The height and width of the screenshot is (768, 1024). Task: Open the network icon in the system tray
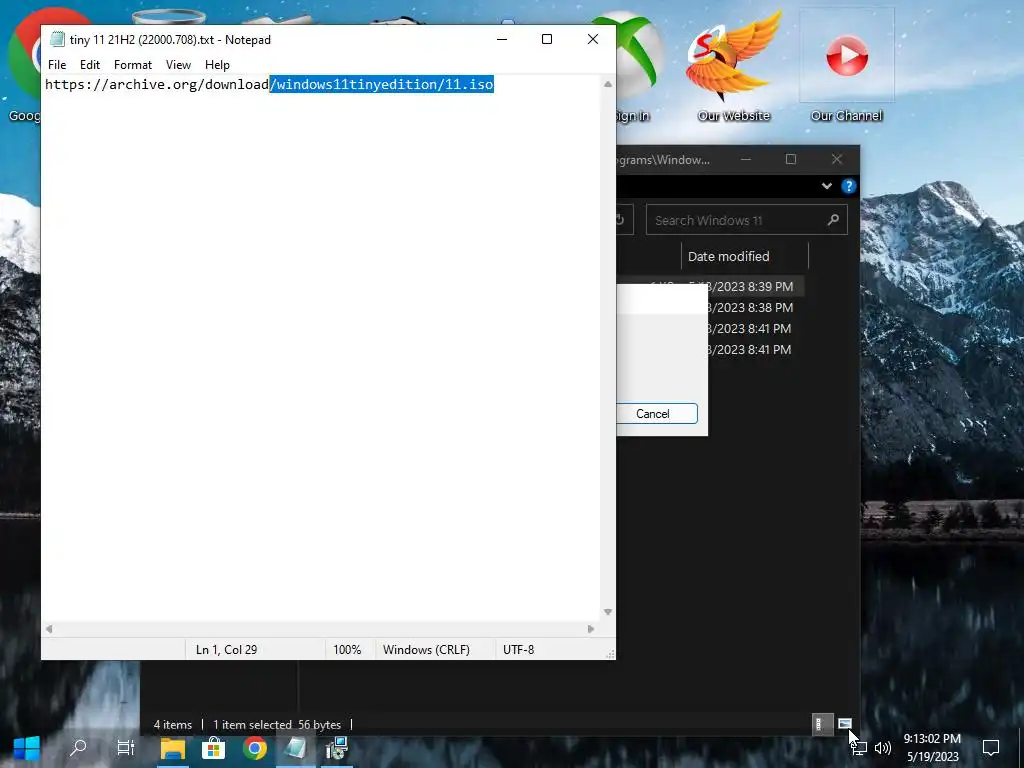click(859, 748)
